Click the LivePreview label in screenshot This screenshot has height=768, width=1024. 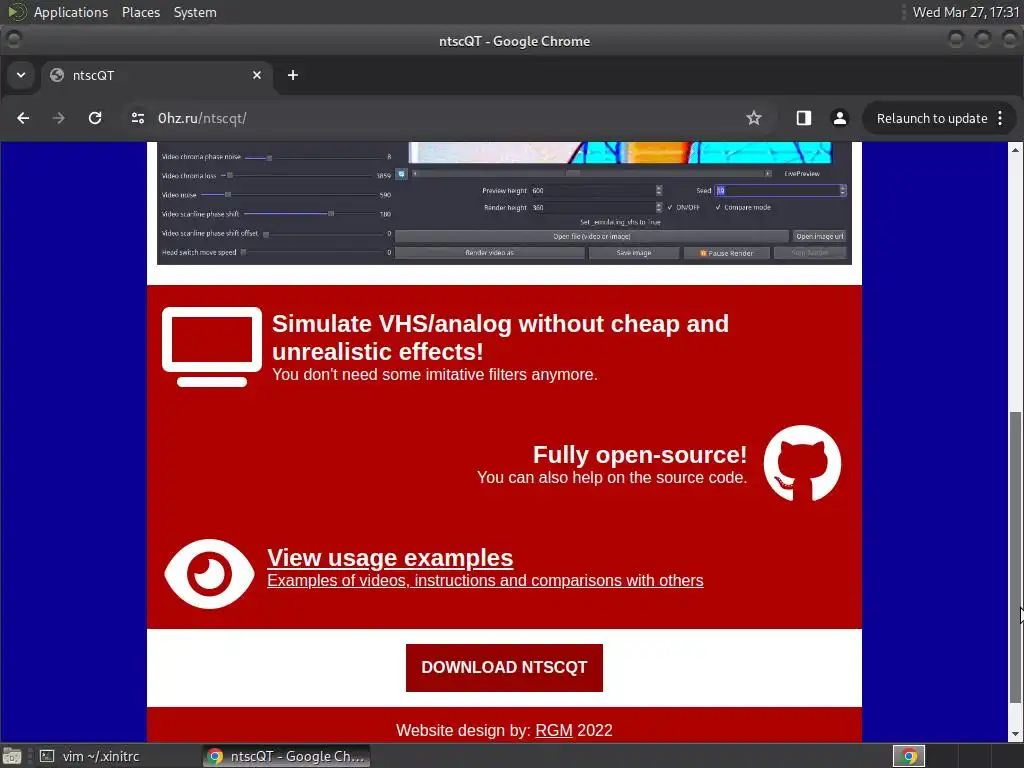802,174
